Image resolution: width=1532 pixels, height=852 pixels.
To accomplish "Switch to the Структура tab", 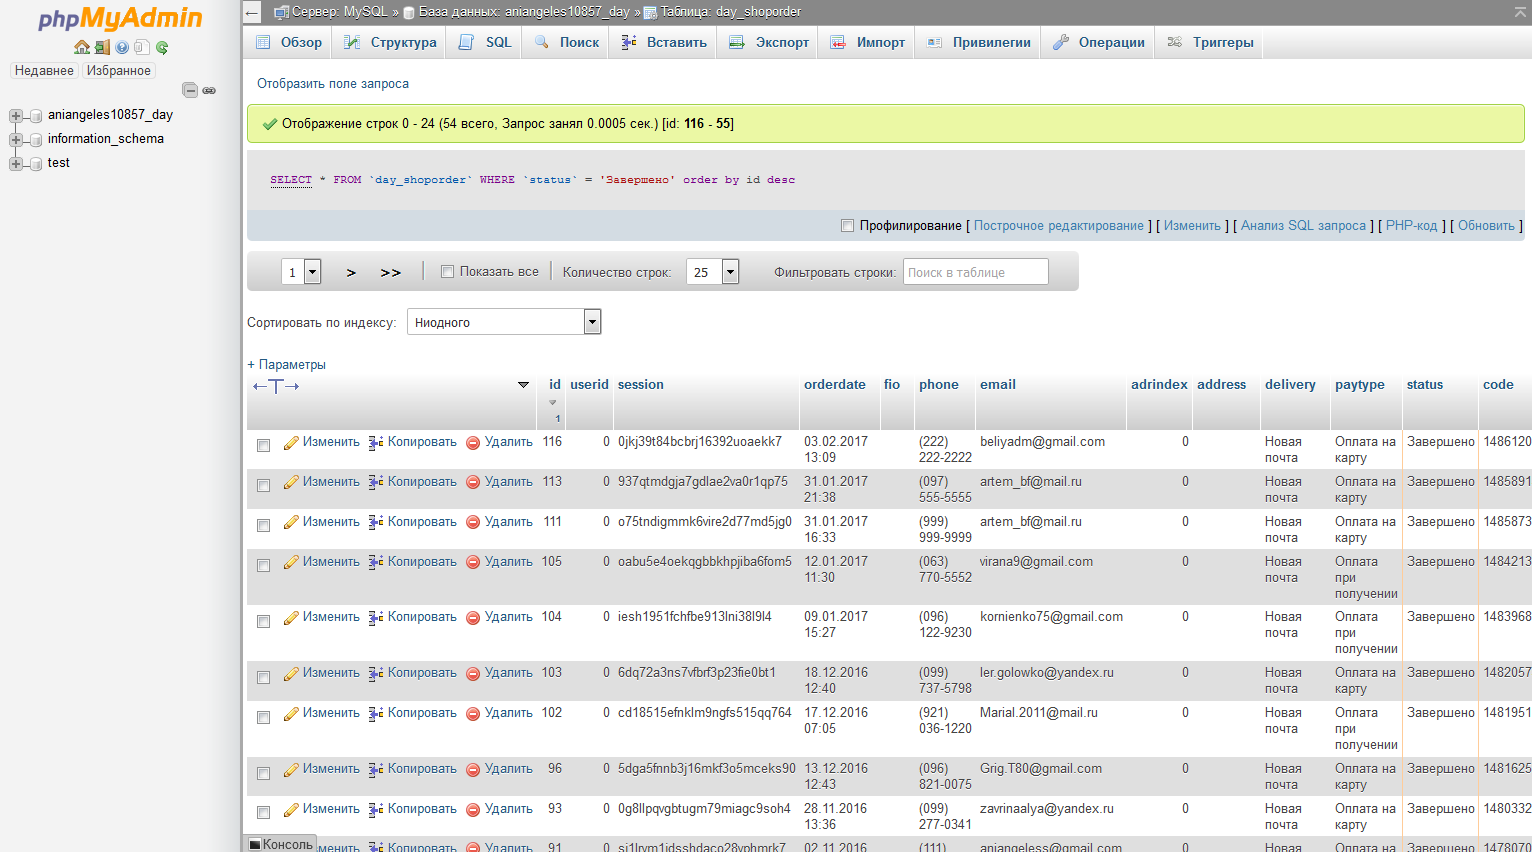I will [390, 42].
